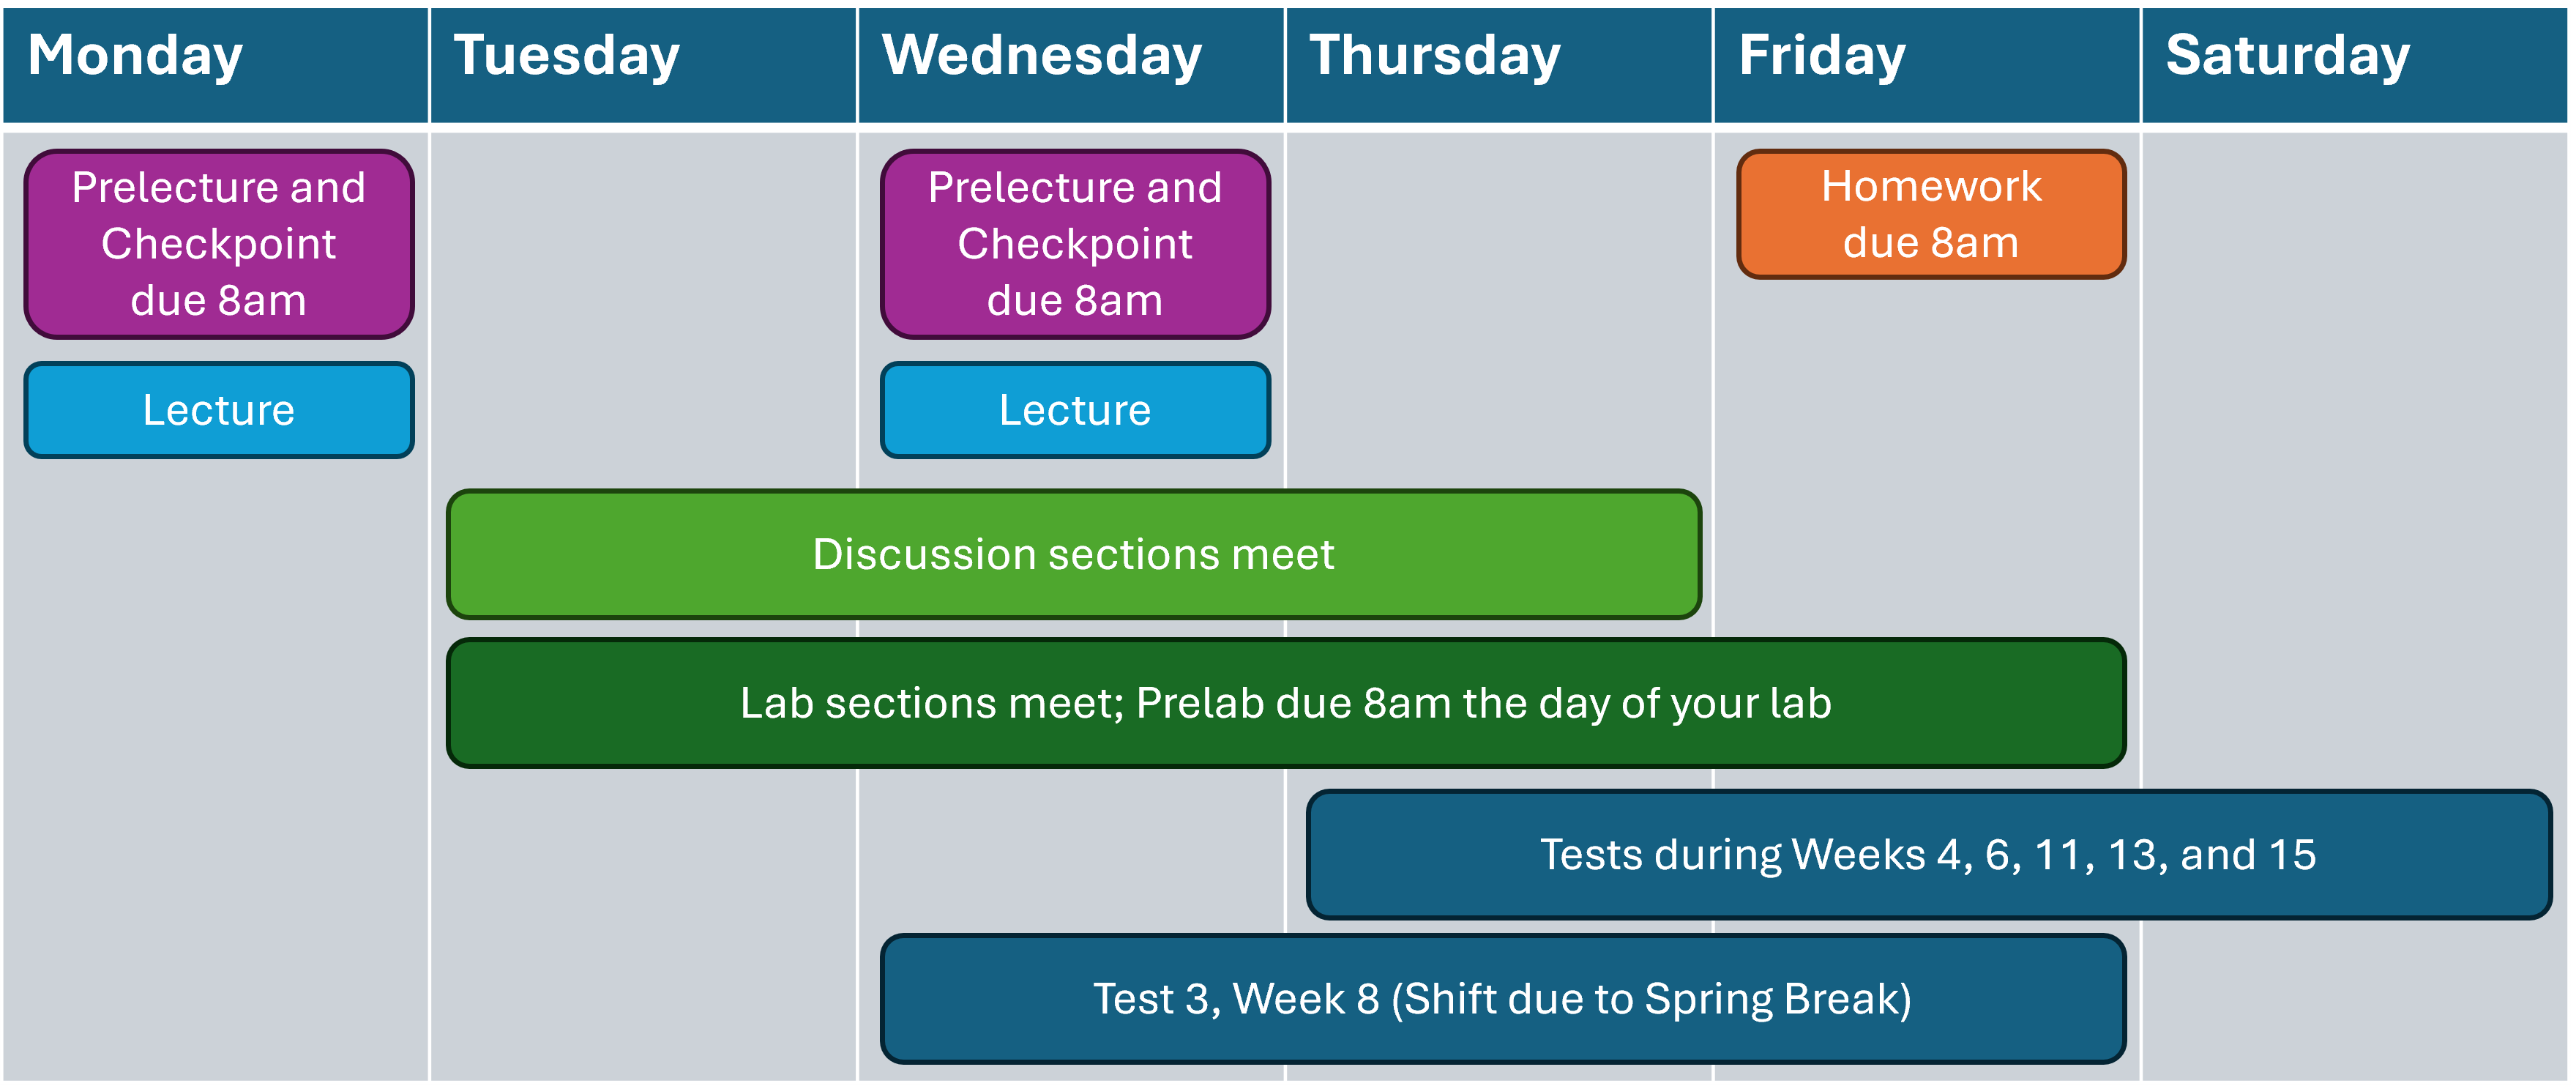The height and width of the screenshot is (1086, 2576).
Task: Click the Discussion sections meet bar
Action: [1073, 554]
